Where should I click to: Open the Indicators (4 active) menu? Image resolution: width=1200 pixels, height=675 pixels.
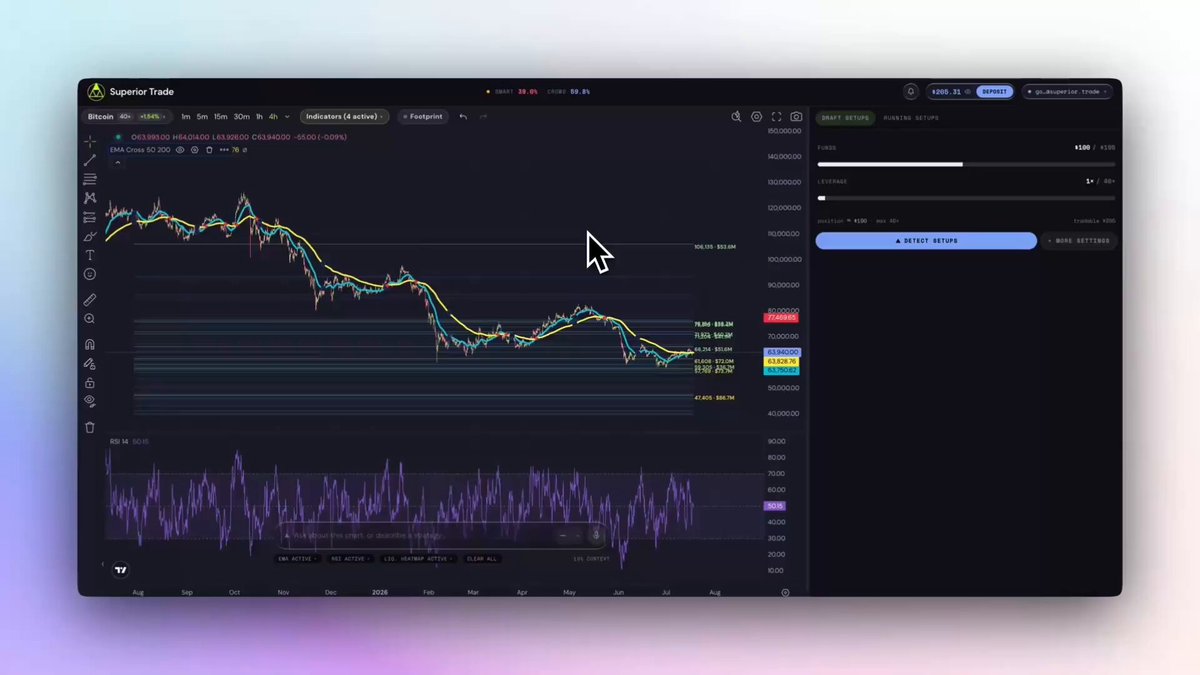tap(345, 117)
